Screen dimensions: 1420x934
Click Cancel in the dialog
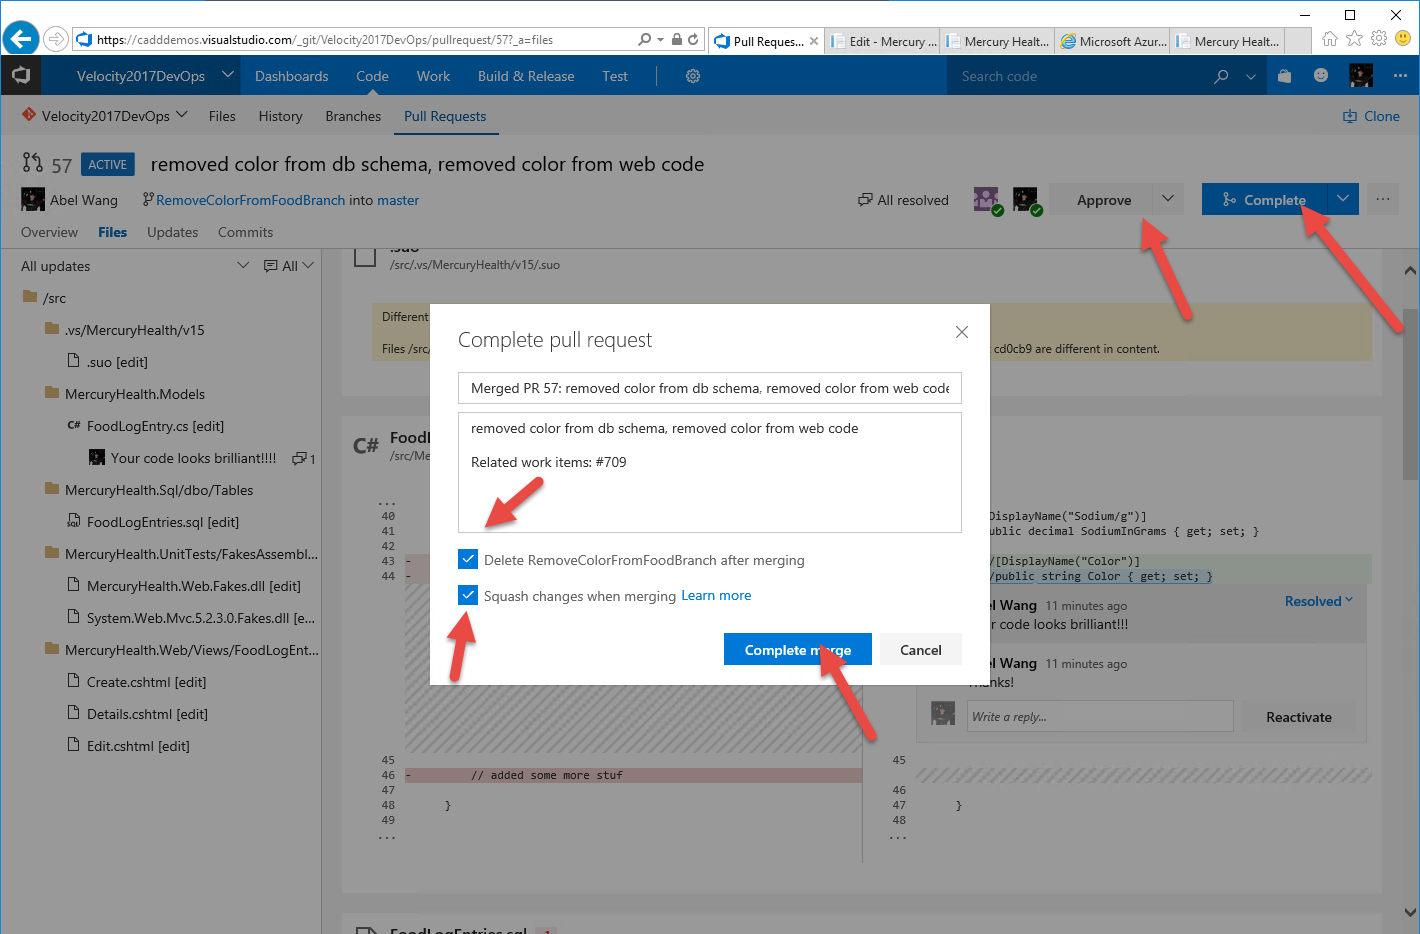921,649
